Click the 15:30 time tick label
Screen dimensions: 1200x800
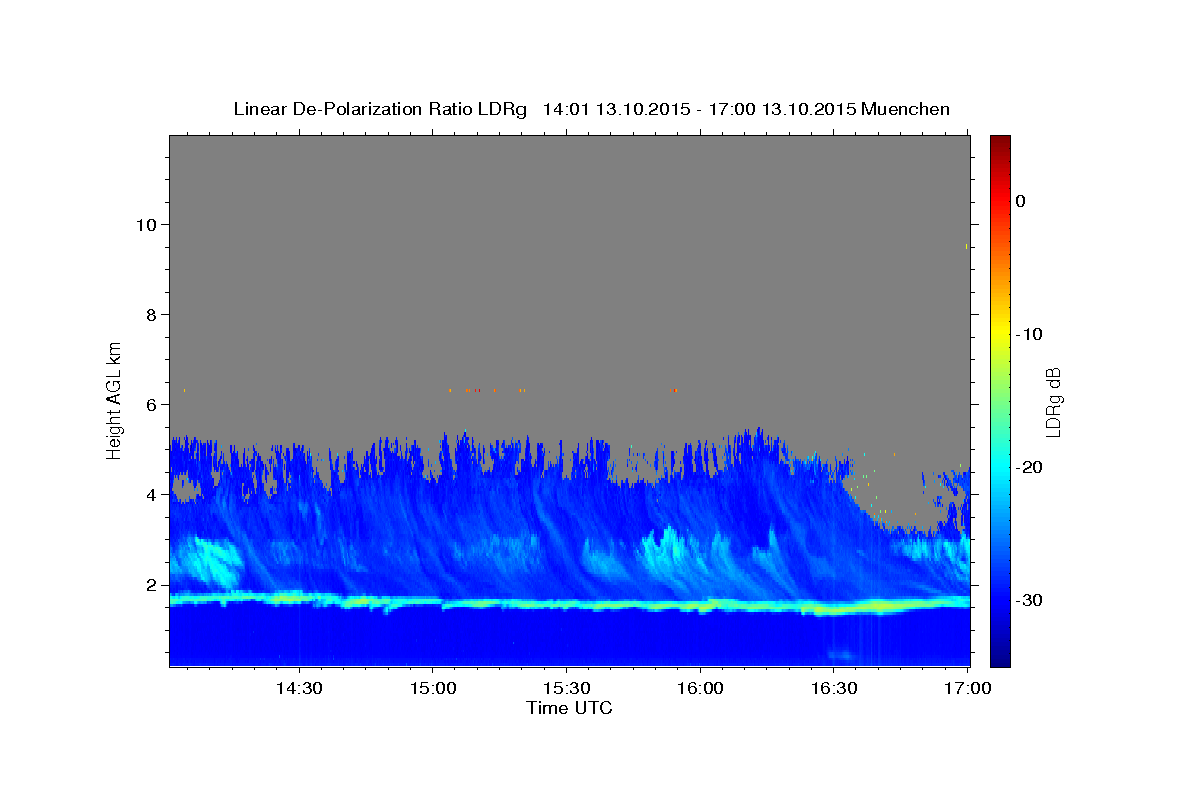566,688
